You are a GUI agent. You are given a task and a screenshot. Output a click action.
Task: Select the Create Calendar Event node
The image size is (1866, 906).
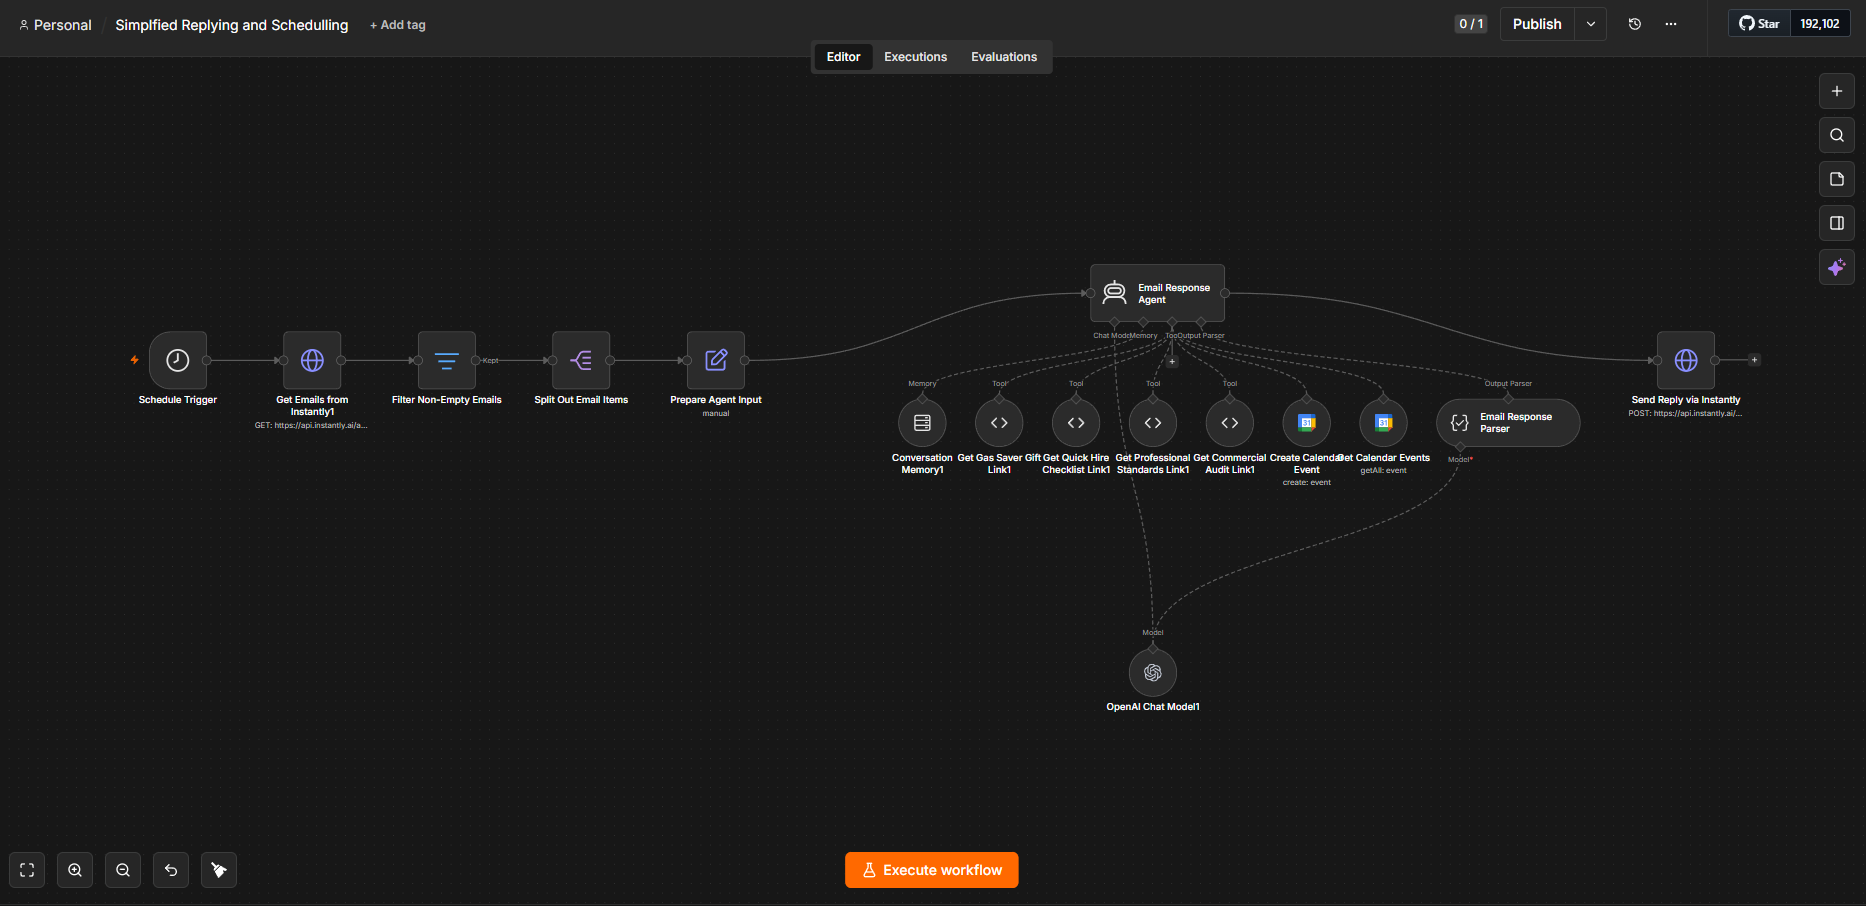1307,423
